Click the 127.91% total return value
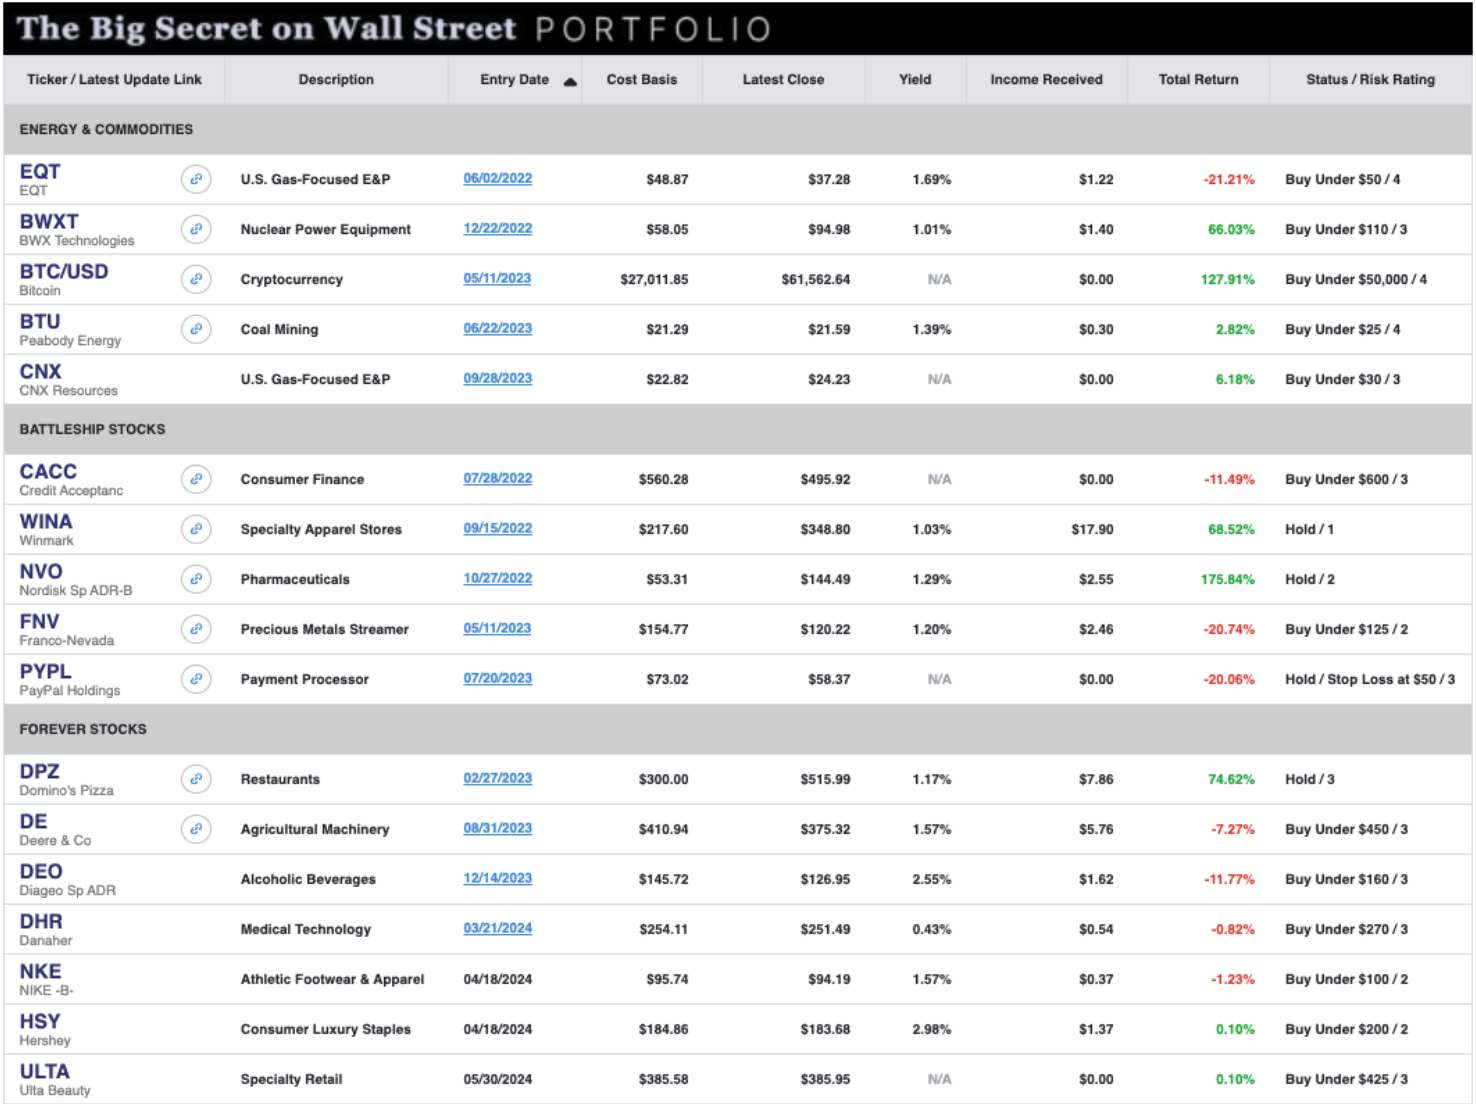This screenshot has width=1476, height=1104. [1227, 279]
